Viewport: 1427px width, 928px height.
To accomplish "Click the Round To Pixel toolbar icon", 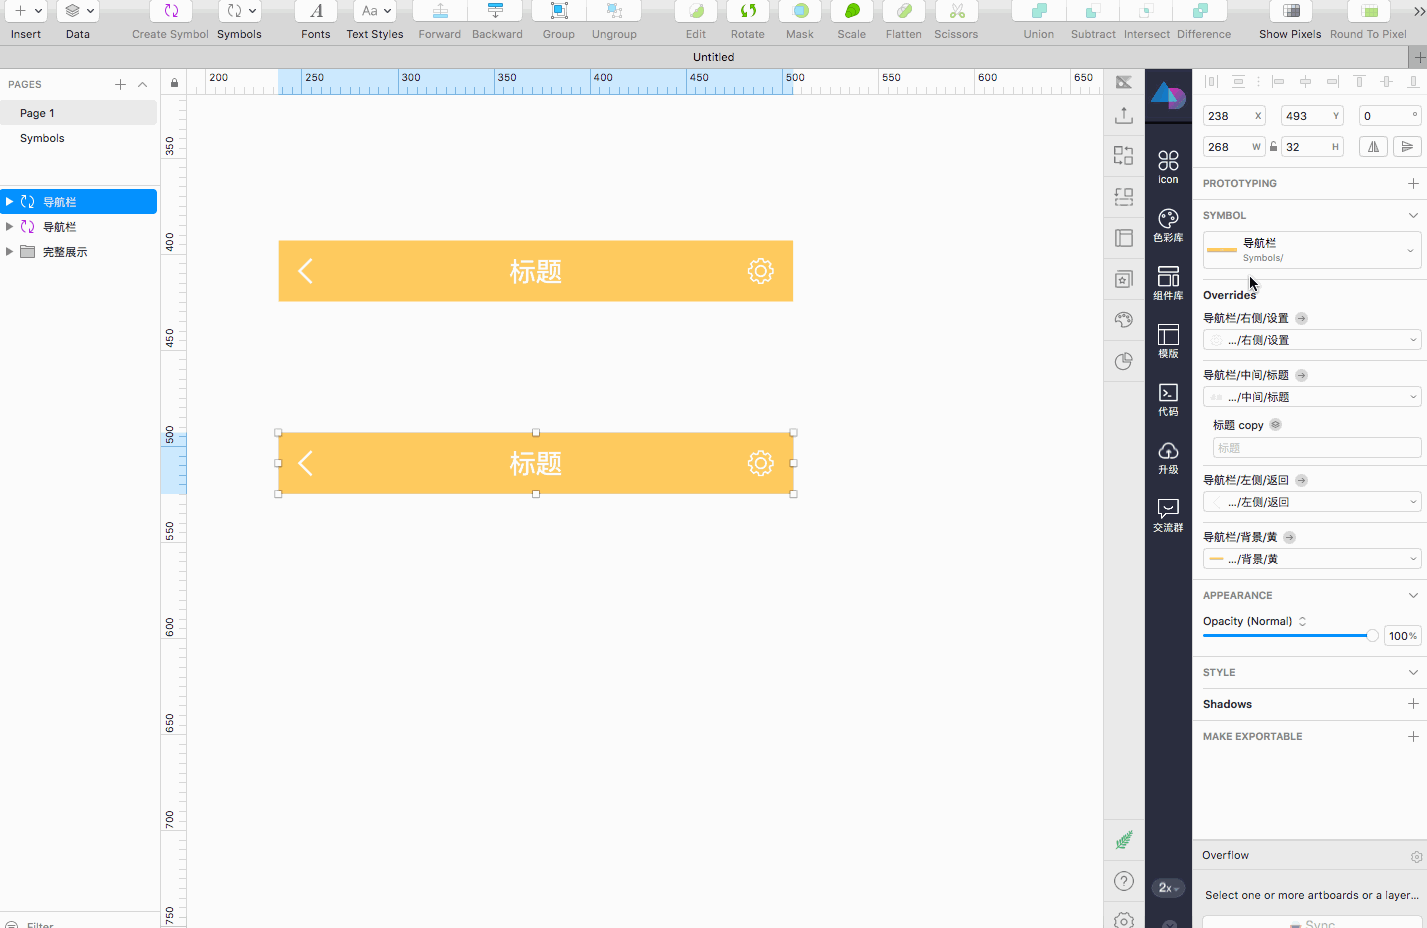I will point(1369,11).
